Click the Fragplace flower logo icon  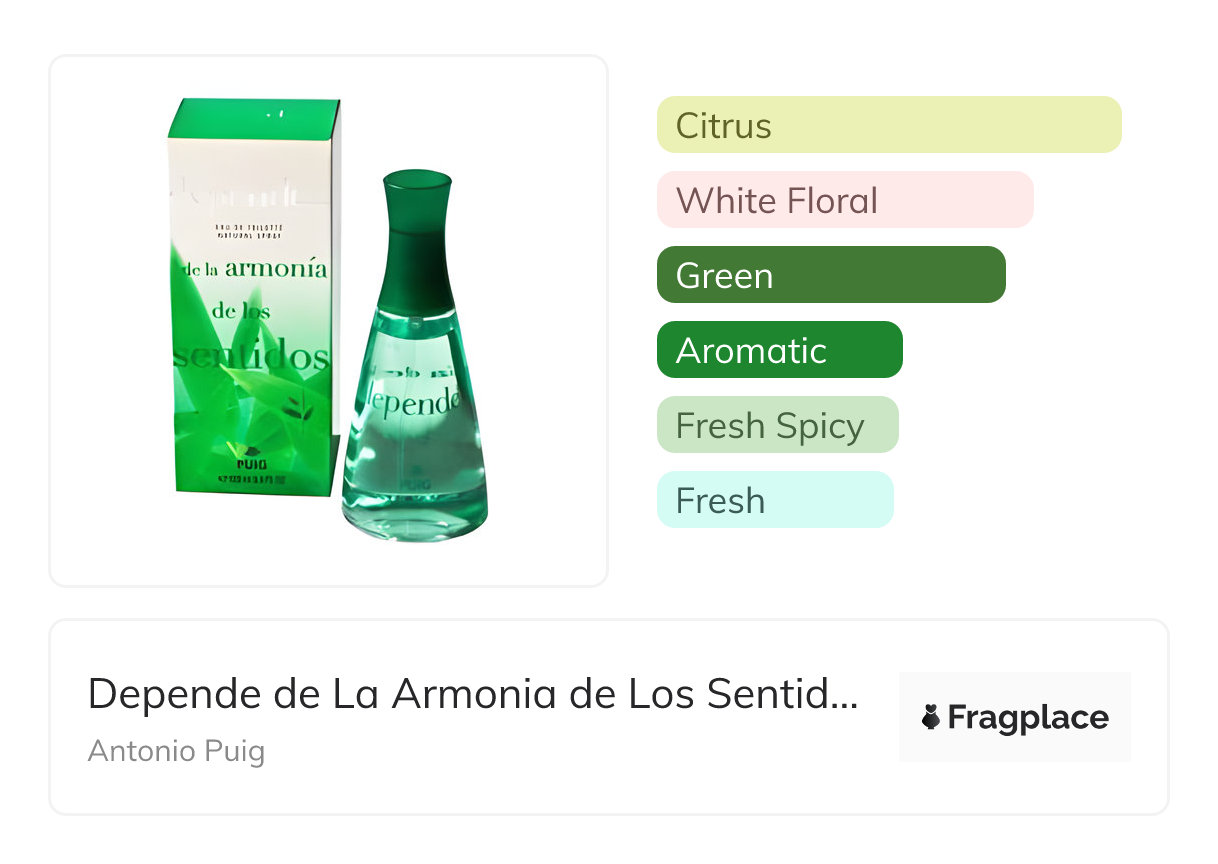pyautogui.click(x=931, y=717)
